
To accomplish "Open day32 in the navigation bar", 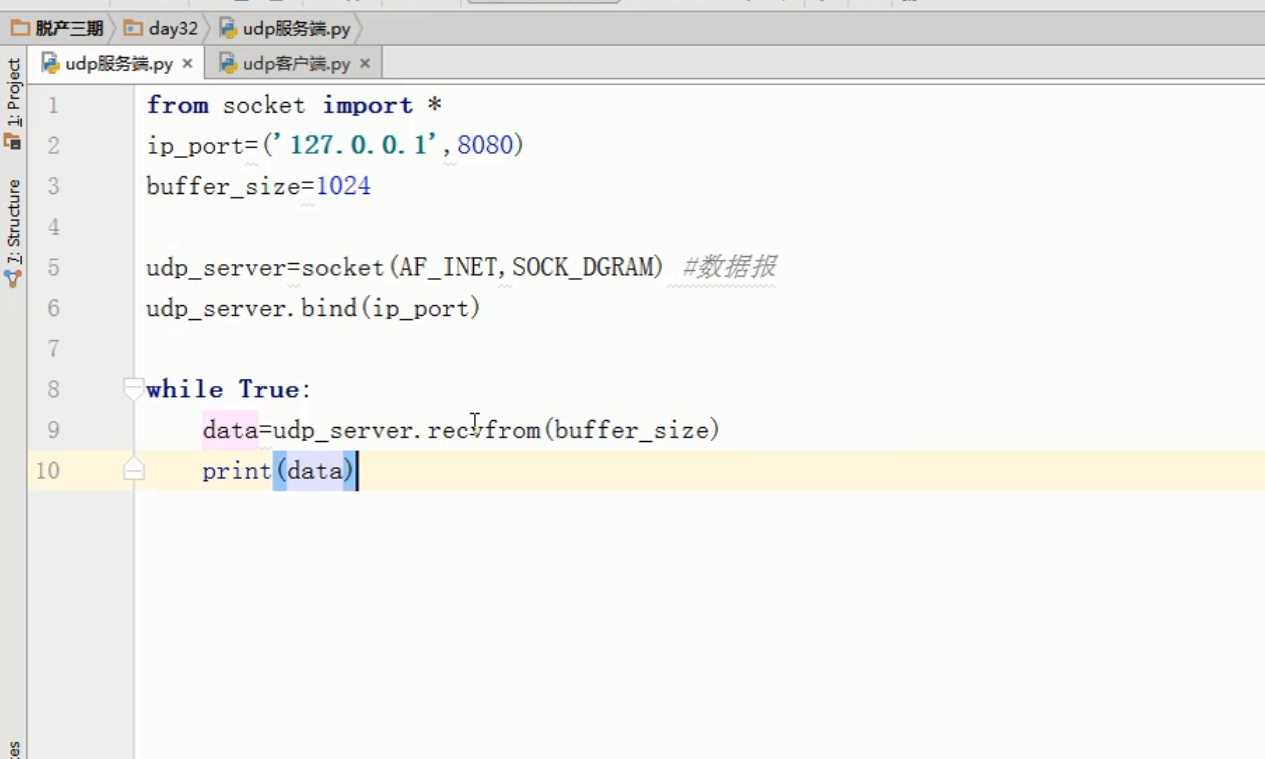I will point(173,28).
